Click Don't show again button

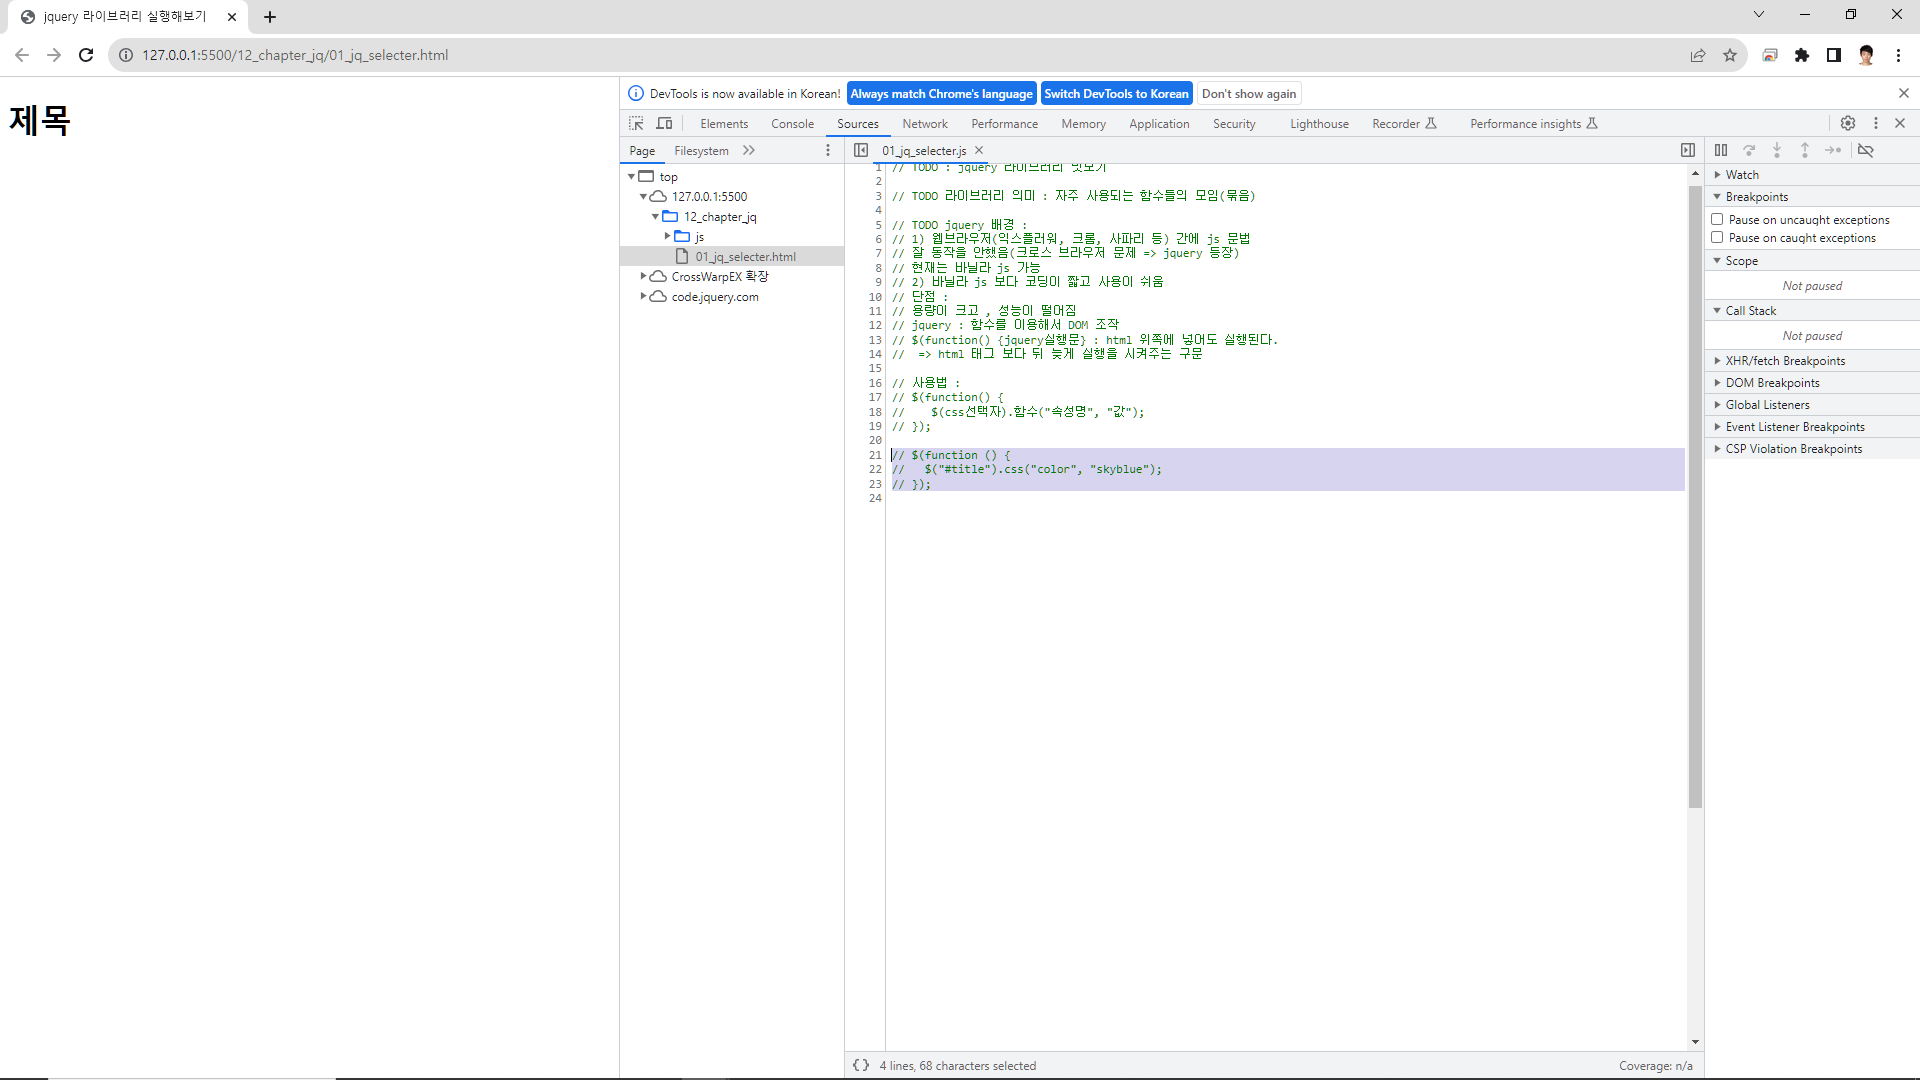pyautogui.click(x=1249, y=94)
